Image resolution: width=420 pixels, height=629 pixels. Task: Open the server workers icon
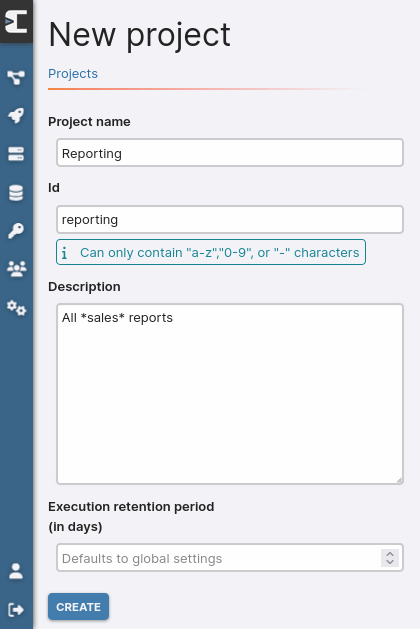pos(16,154)
